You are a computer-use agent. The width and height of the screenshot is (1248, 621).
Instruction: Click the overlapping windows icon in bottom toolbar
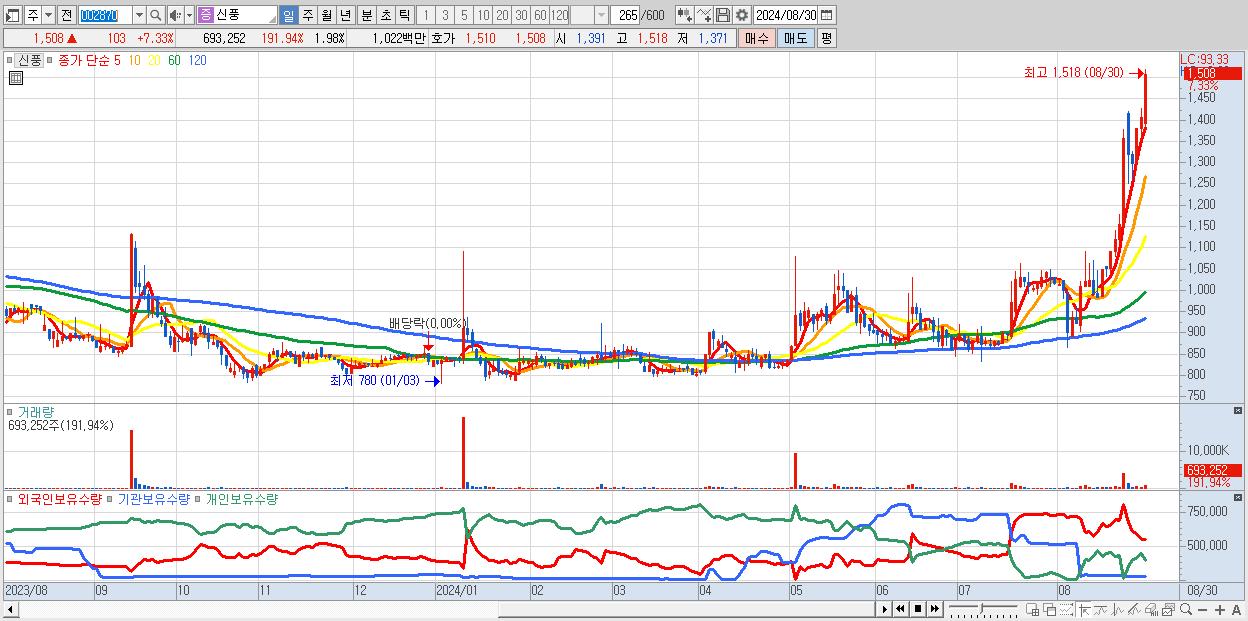(x=1049, y=610)
